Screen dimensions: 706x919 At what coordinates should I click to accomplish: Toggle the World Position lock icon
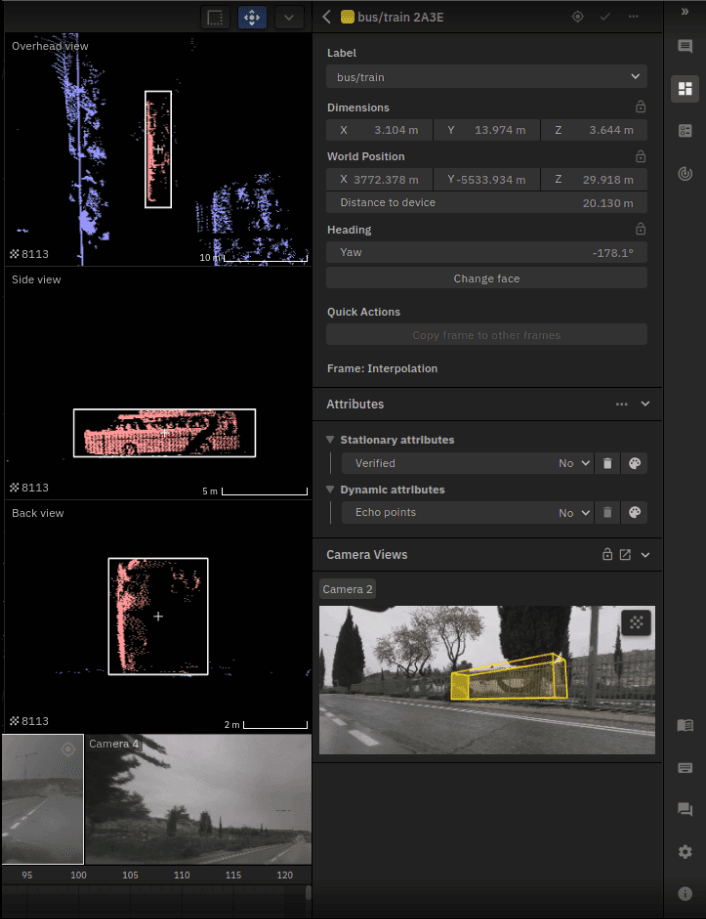640,156
